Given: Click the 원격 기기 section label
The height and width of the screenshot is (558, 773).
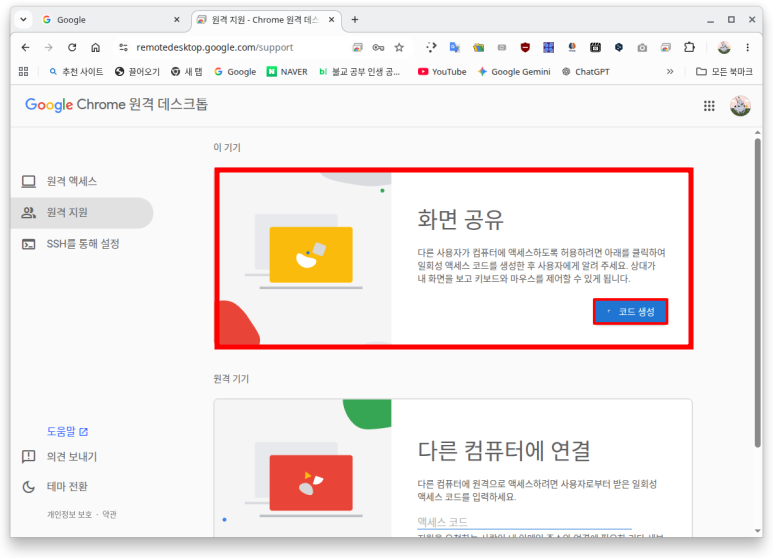Looking at the screenshot, I should (x=231, y=379).
